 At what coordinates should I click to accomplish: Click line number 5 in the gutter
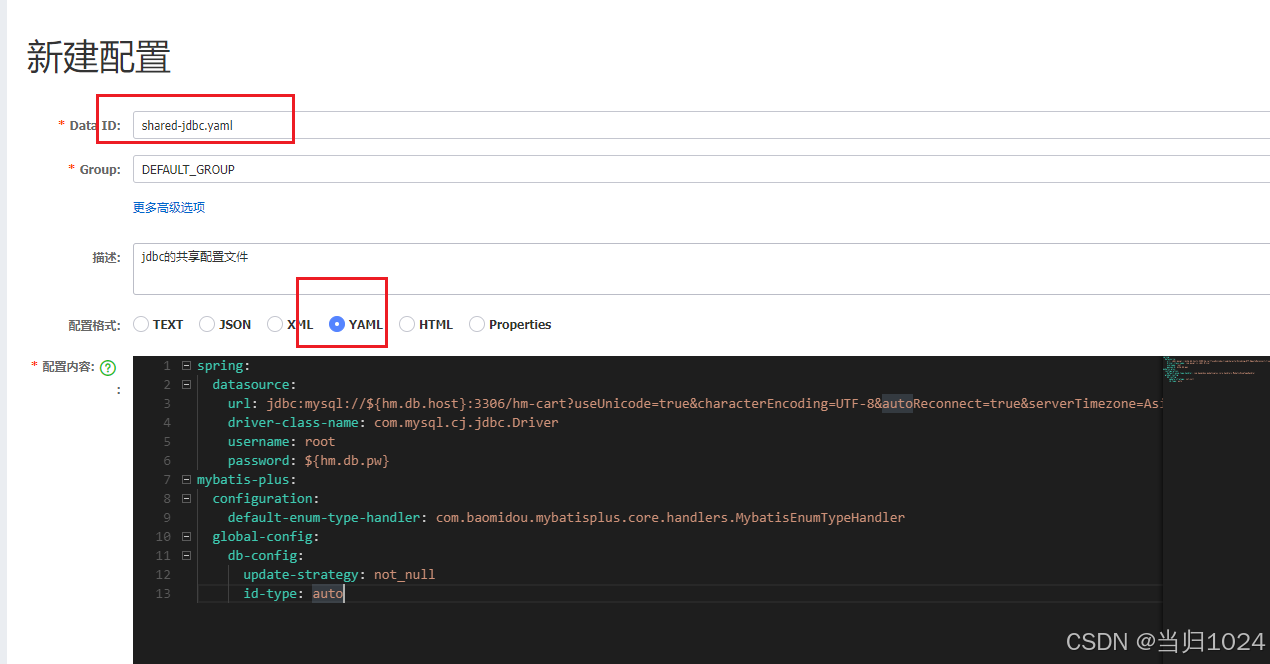(167, 442)
